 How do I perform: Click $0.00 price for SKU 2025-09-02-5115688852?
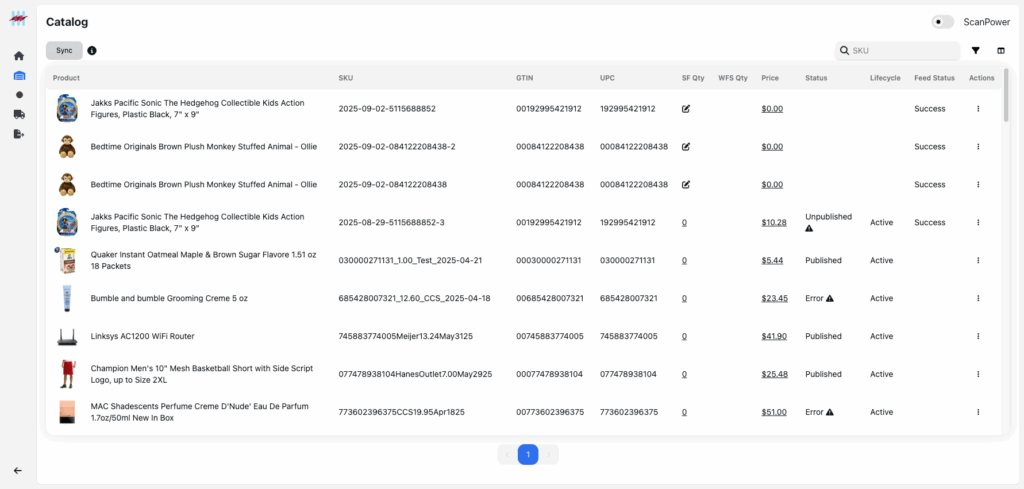(x=772, y=108)
